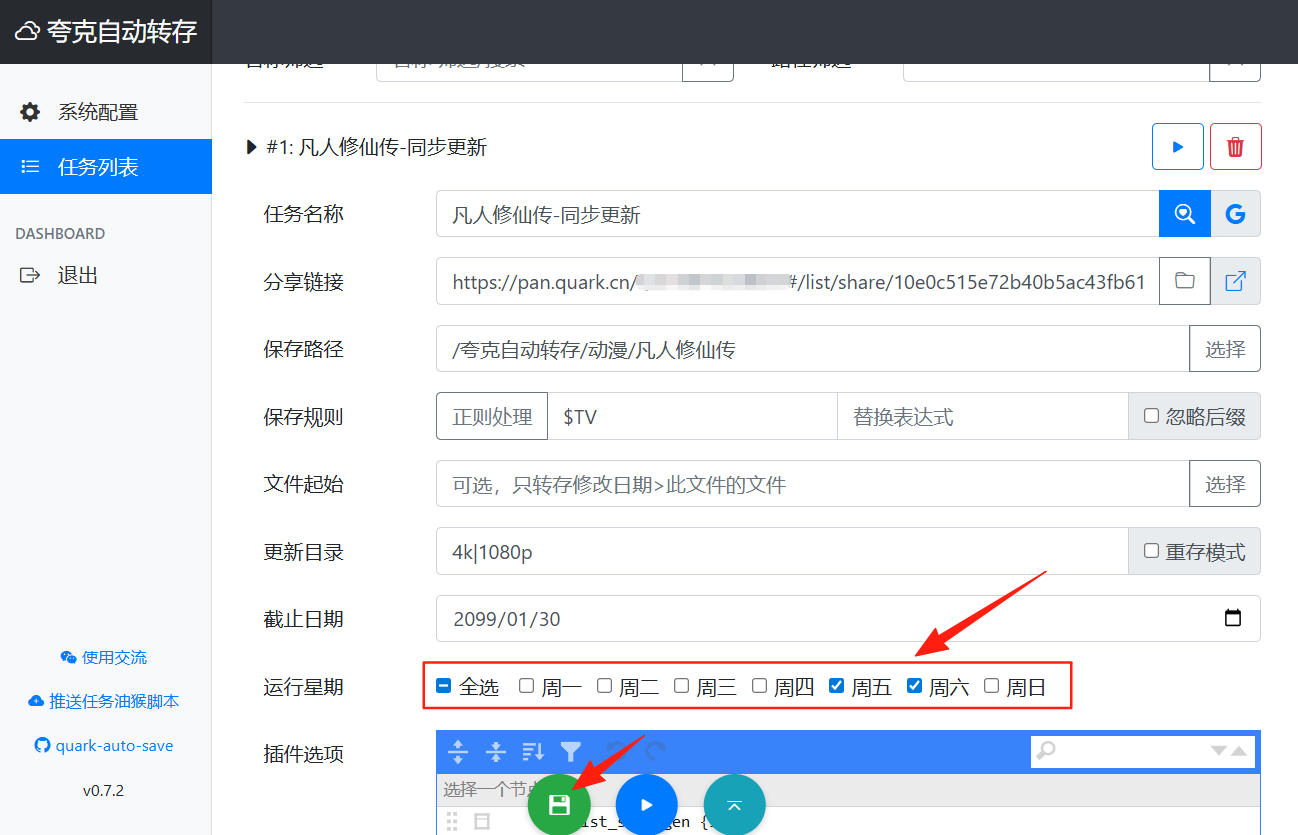Open the folder icon next to the share link
Screen dimensions: 1298x835
(1185, 281)
